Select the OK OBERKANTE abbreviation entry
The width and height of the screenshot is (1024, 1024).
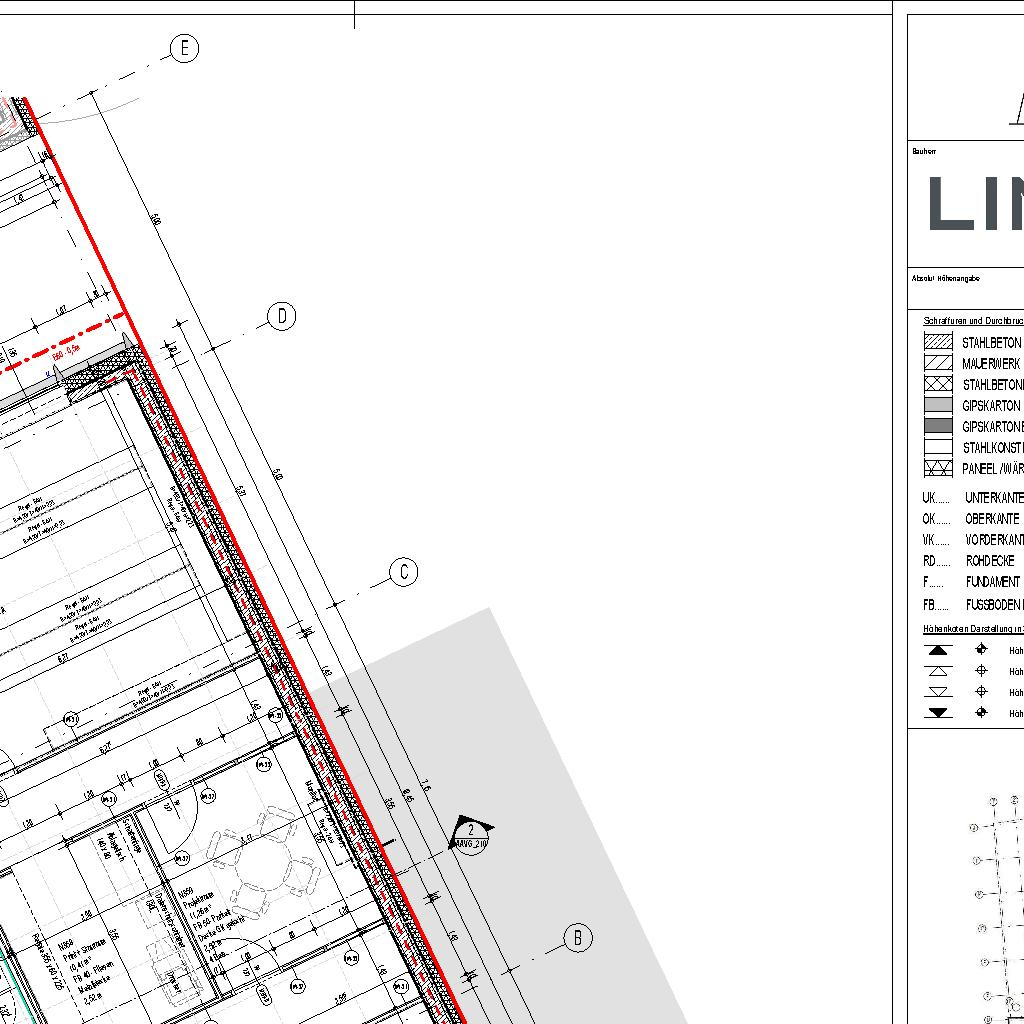971,519
